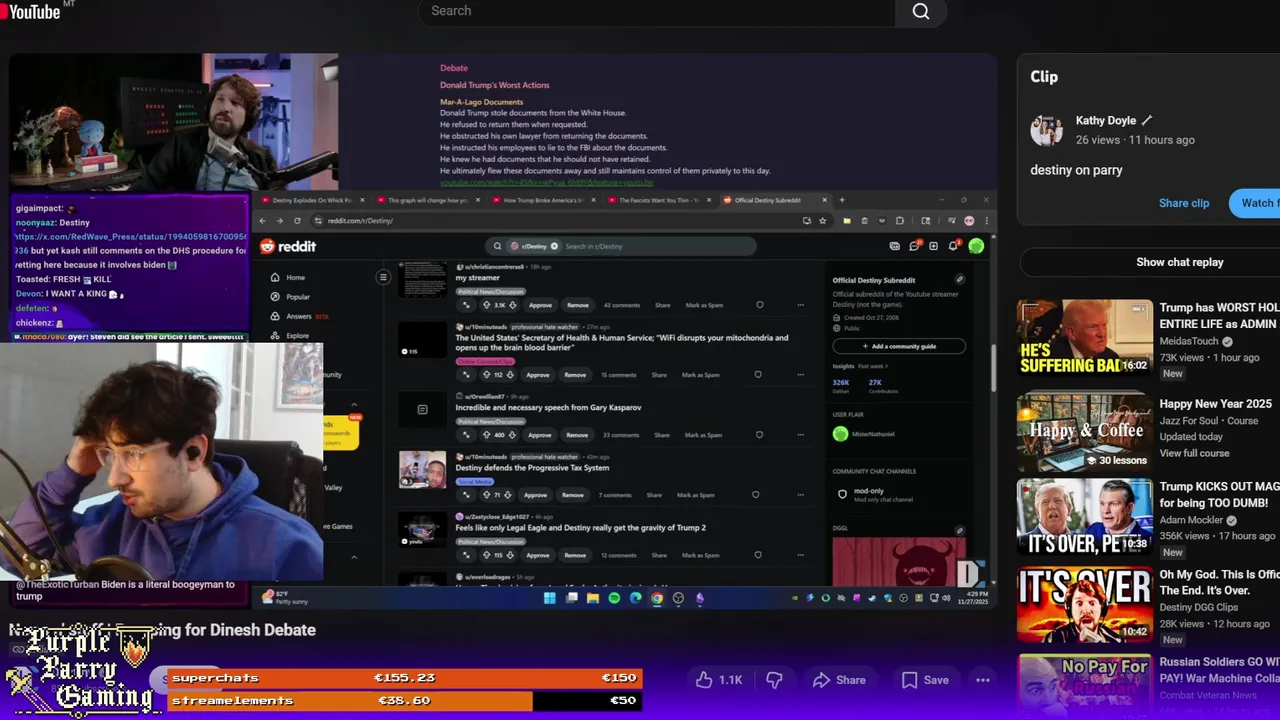Click View full course link
1280x720 pixels.
coord(1194,453)
